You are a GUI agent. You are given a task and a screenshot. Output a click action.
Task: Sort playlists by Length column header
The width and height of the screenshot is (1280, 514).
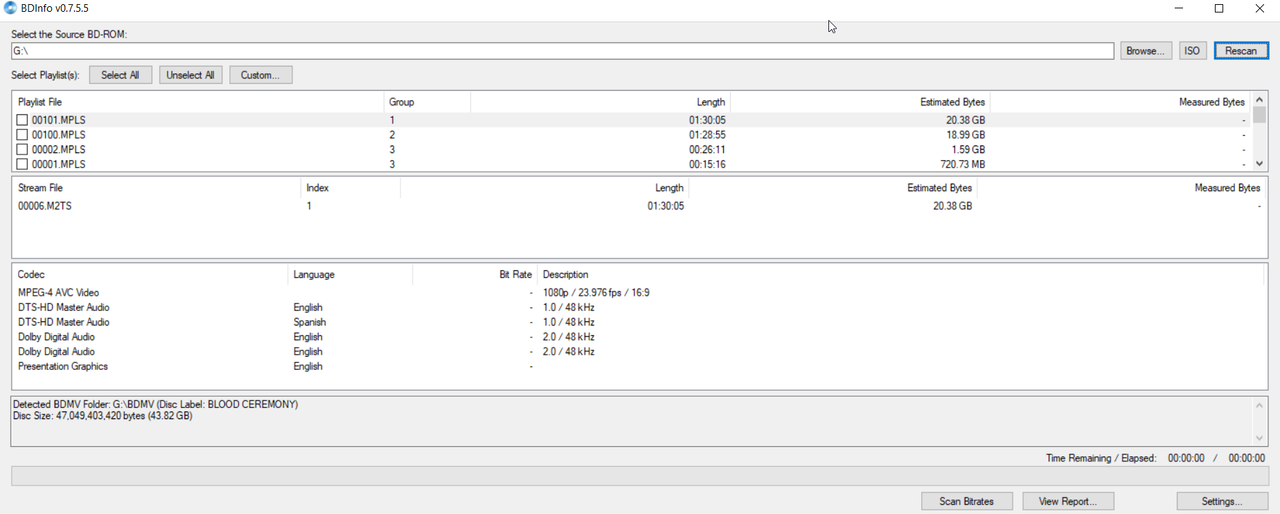tap(600, 102)
